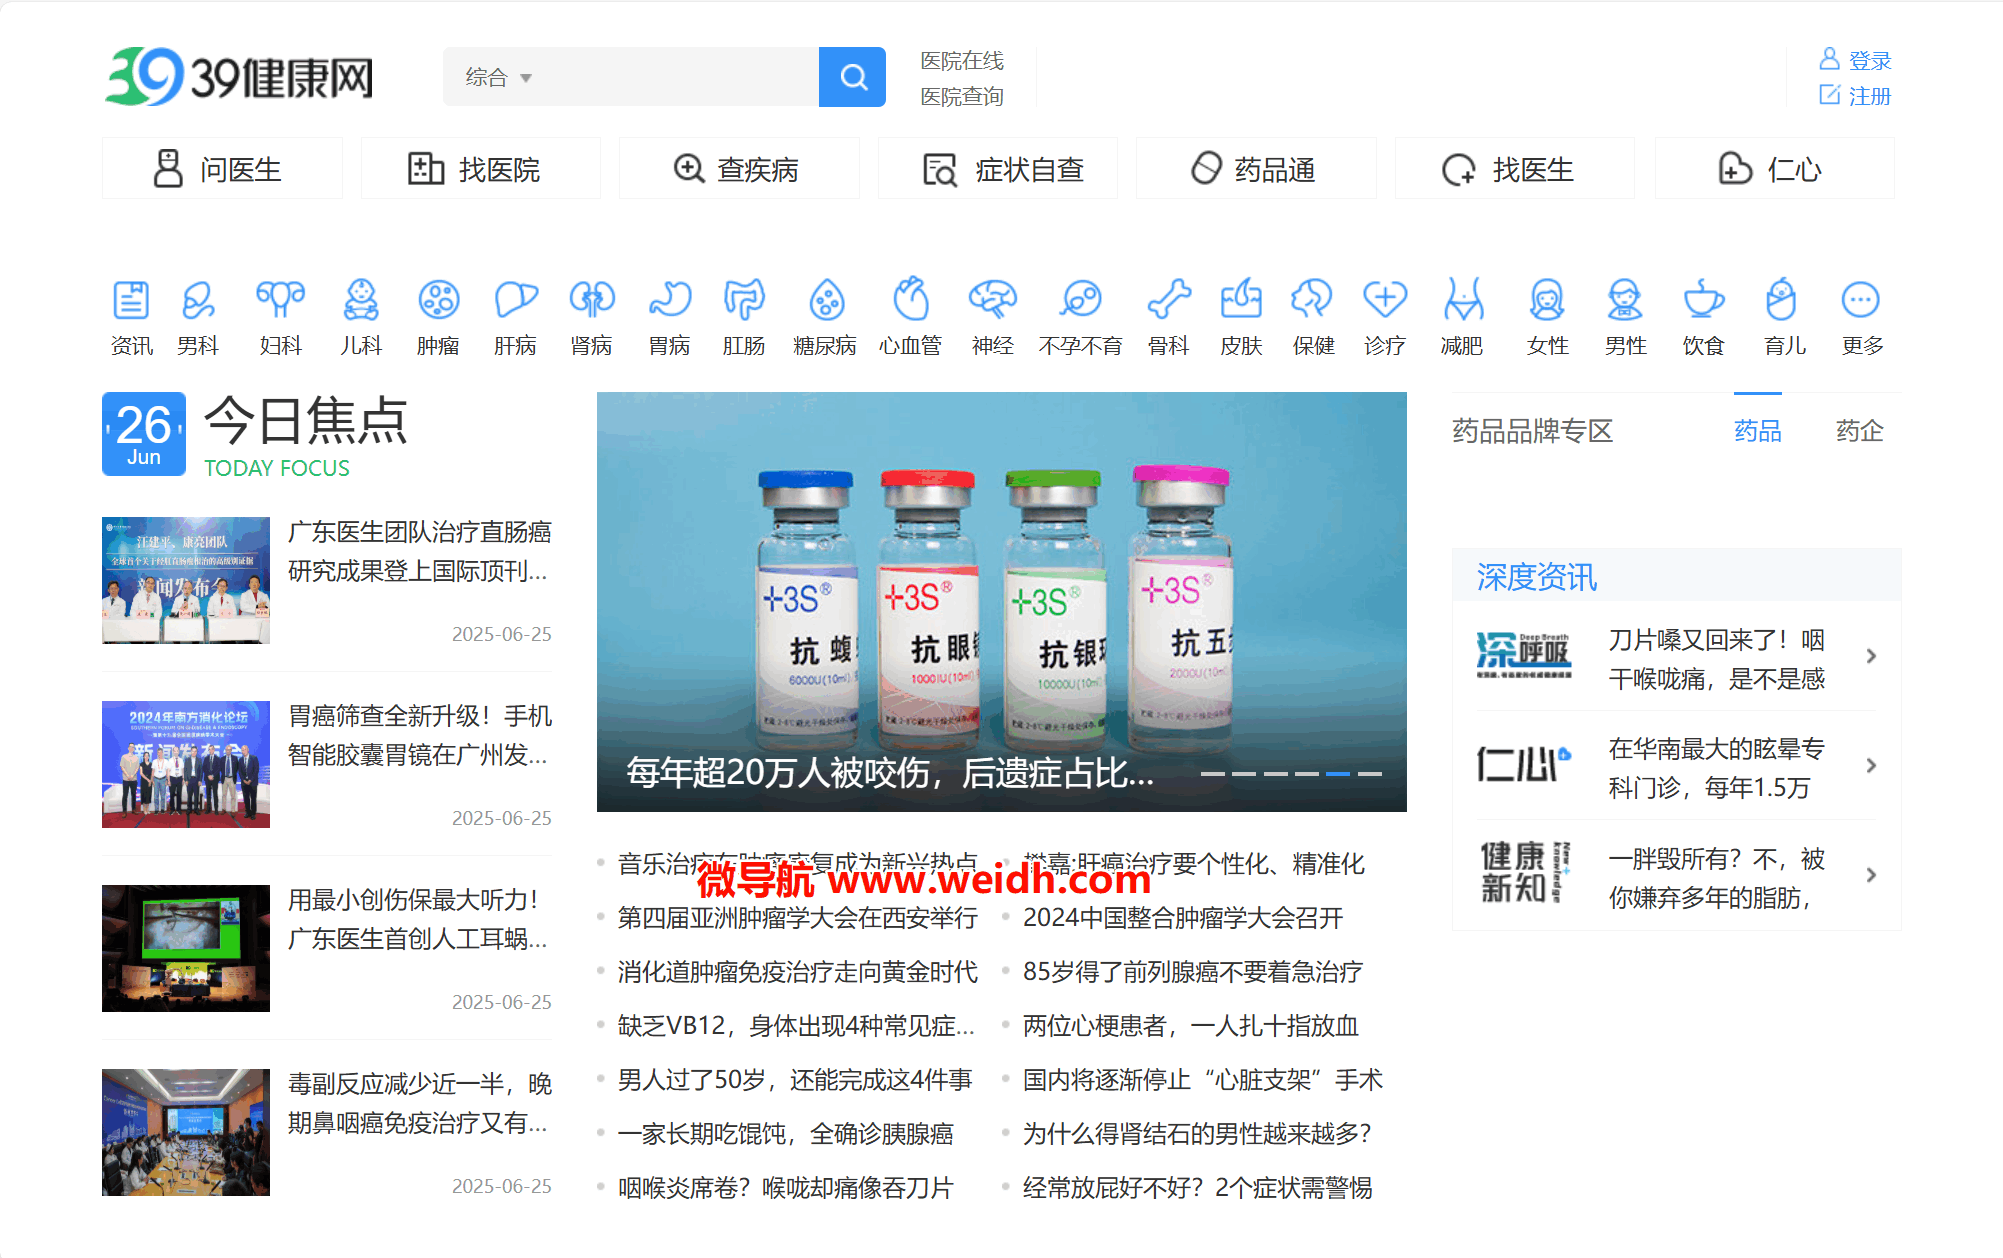Open the 问医生 navigation button
Screen dimensions: 2003x1258
222,169
